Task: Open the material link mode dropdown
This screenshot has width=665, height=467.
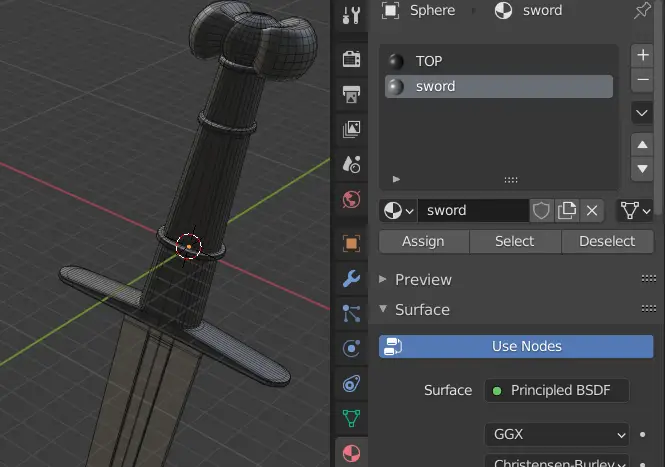Action: (634, 210)
